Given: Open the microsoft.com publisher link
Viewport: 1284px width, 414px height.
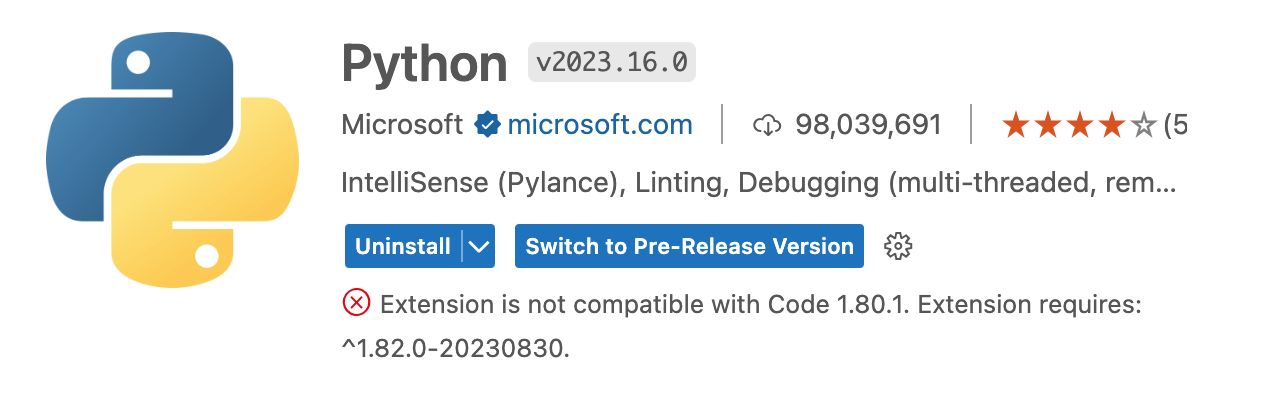Looking at the screenshot, I should [x=600, y=125].
